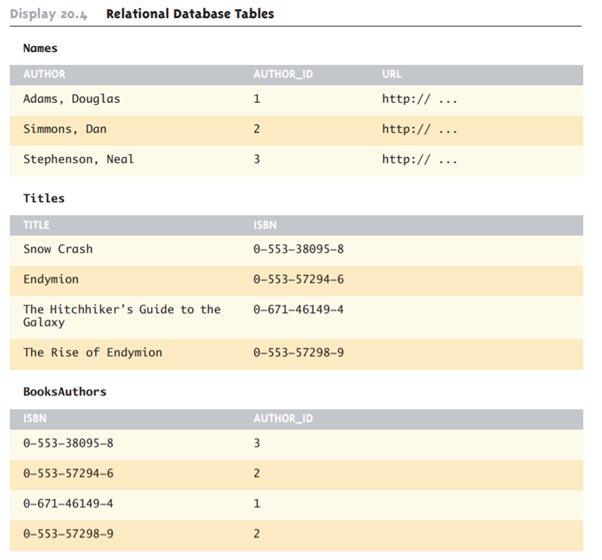This screenshot has width=602, height=560.
Task: Select ISBN 0-671-46149-4 in BooksAuthors table
Action: (x=68, y=504)
